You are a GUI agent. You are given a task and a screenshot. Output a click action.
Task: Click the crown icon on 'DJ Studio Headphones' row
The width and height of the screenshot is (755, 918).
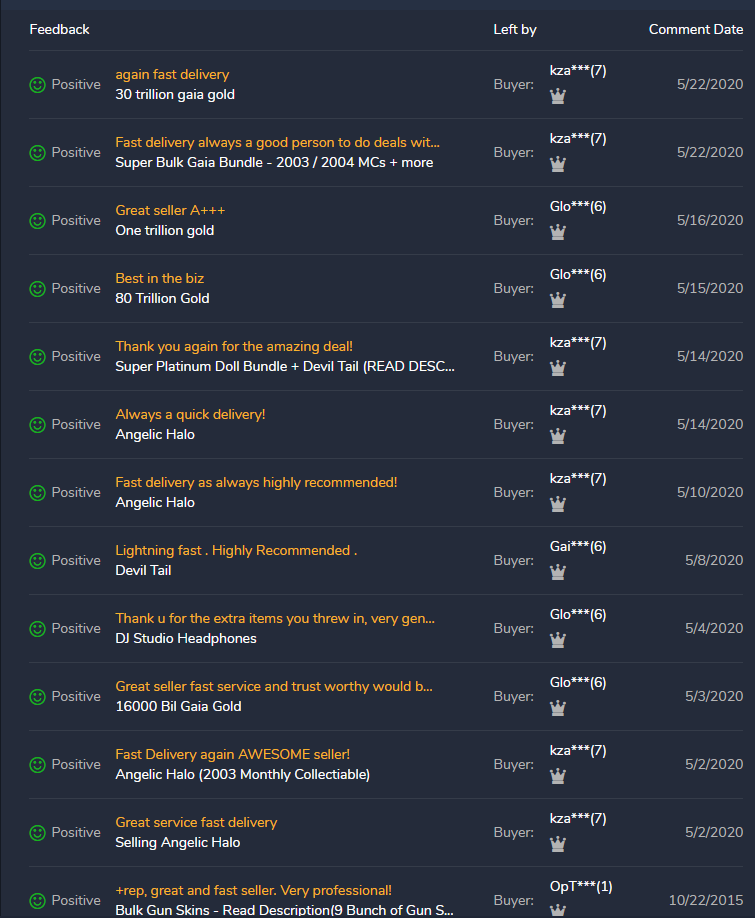[558, 640]
